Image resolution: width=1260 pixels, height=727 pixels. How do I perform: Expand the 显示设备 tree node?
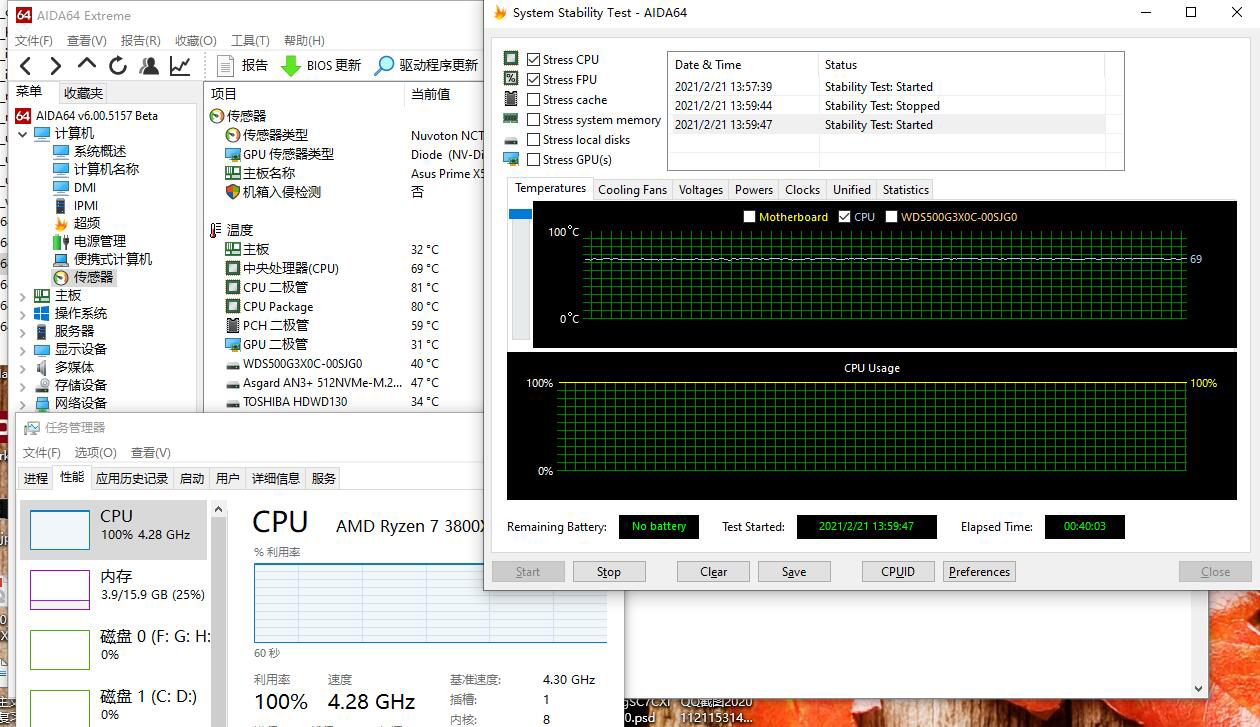[x=23, y=350]
